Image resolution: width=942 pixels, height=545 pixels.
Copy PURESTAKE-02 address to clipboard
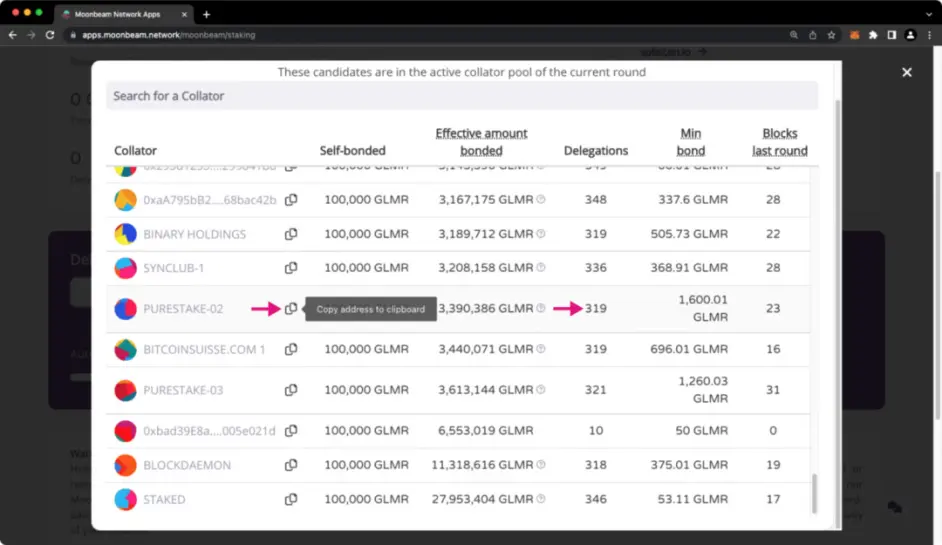[x=291, y=308]
